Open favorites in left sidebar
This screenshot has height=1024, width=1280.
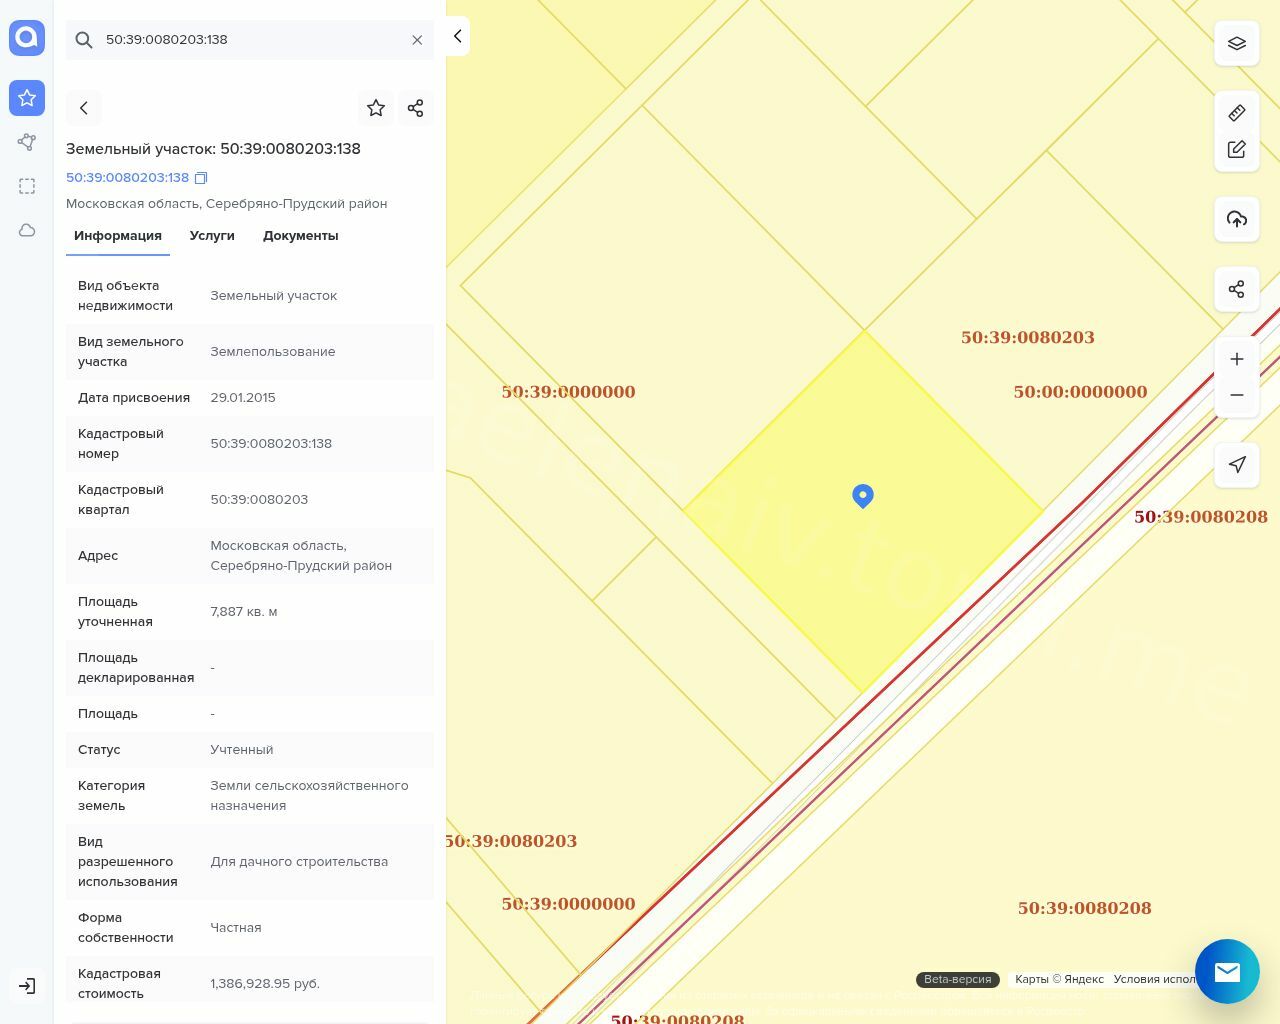pos(27,98)
